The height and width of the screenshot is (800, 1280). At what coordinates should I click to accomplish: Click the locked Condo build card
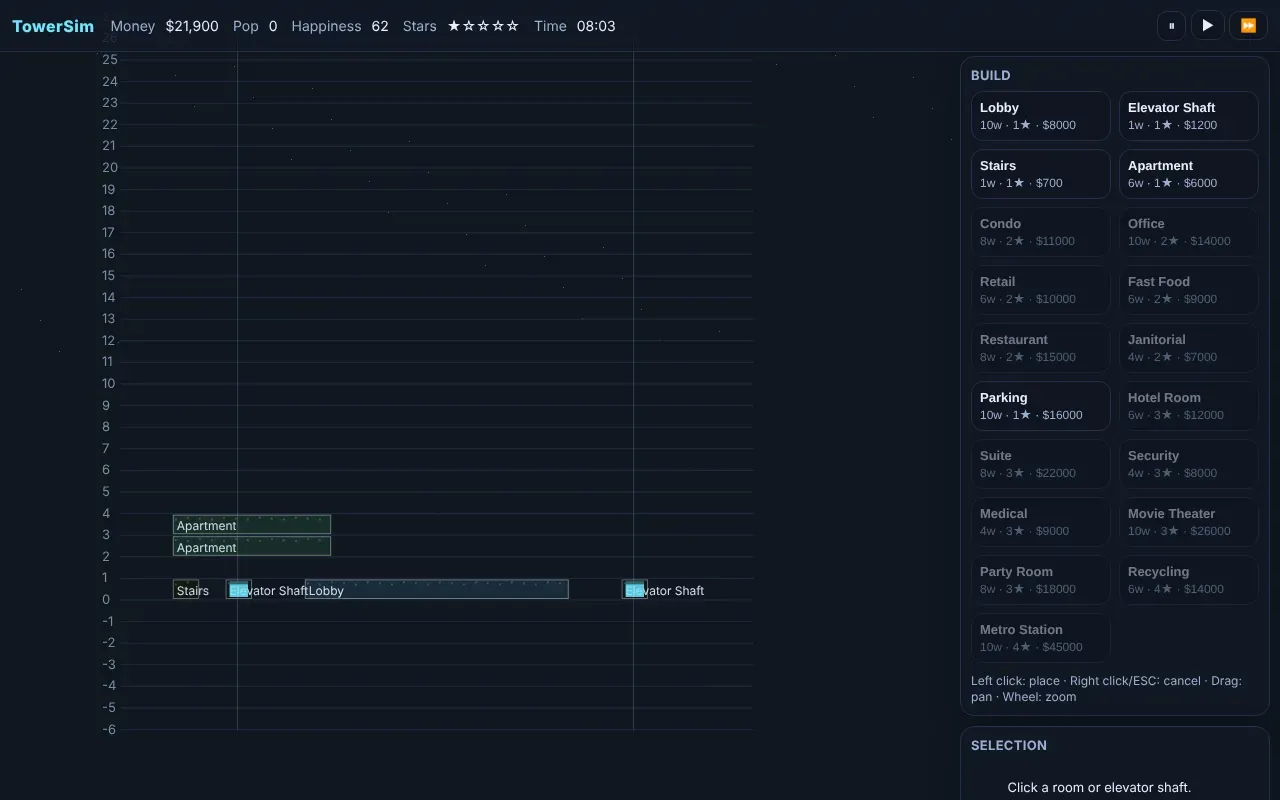[x=1041, y=232]
